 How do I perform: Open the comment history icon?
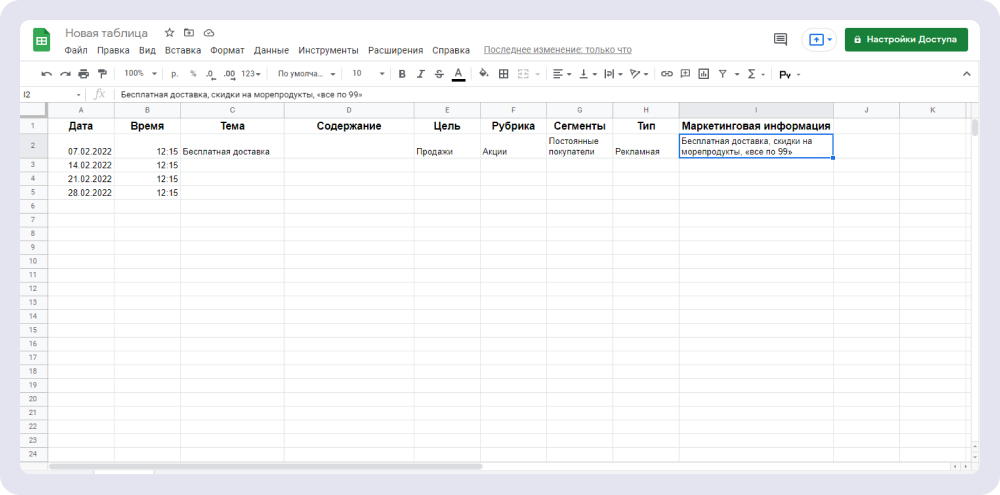tap(780, 40)
